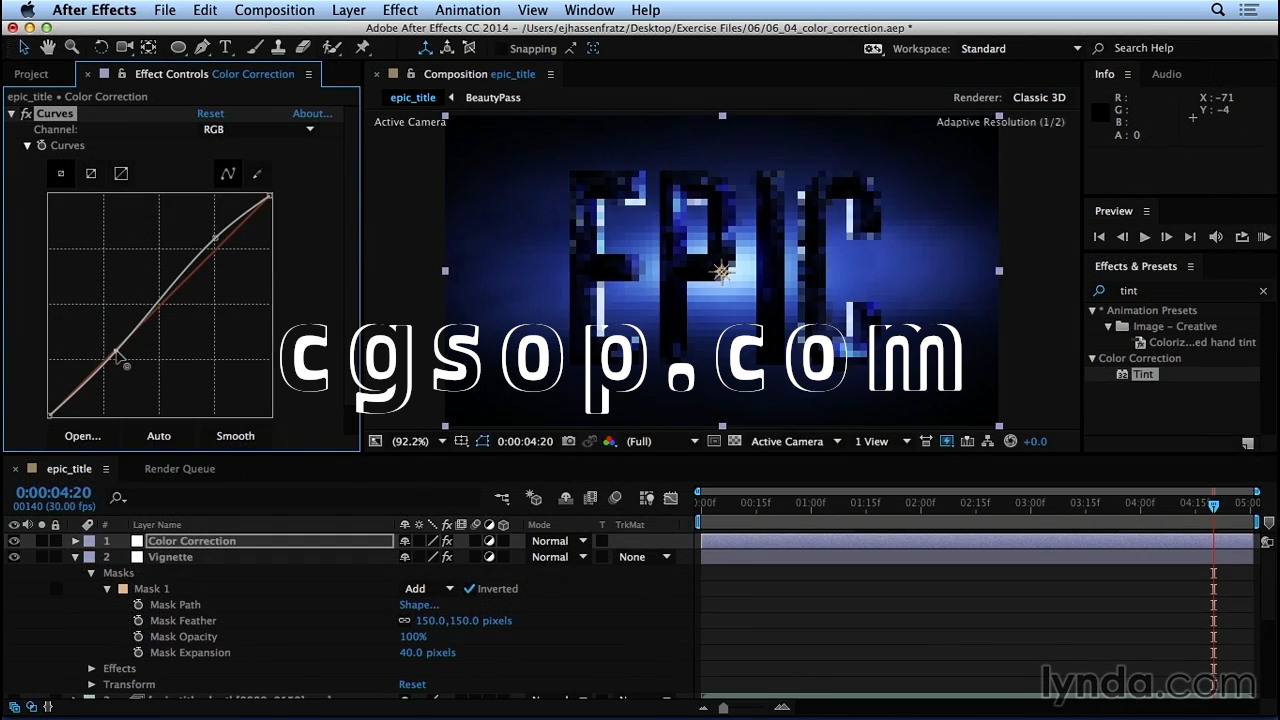The image size is (1280, 720).
Task: Open the Active Camera view dropdown
Action: (x=797, y=441)
